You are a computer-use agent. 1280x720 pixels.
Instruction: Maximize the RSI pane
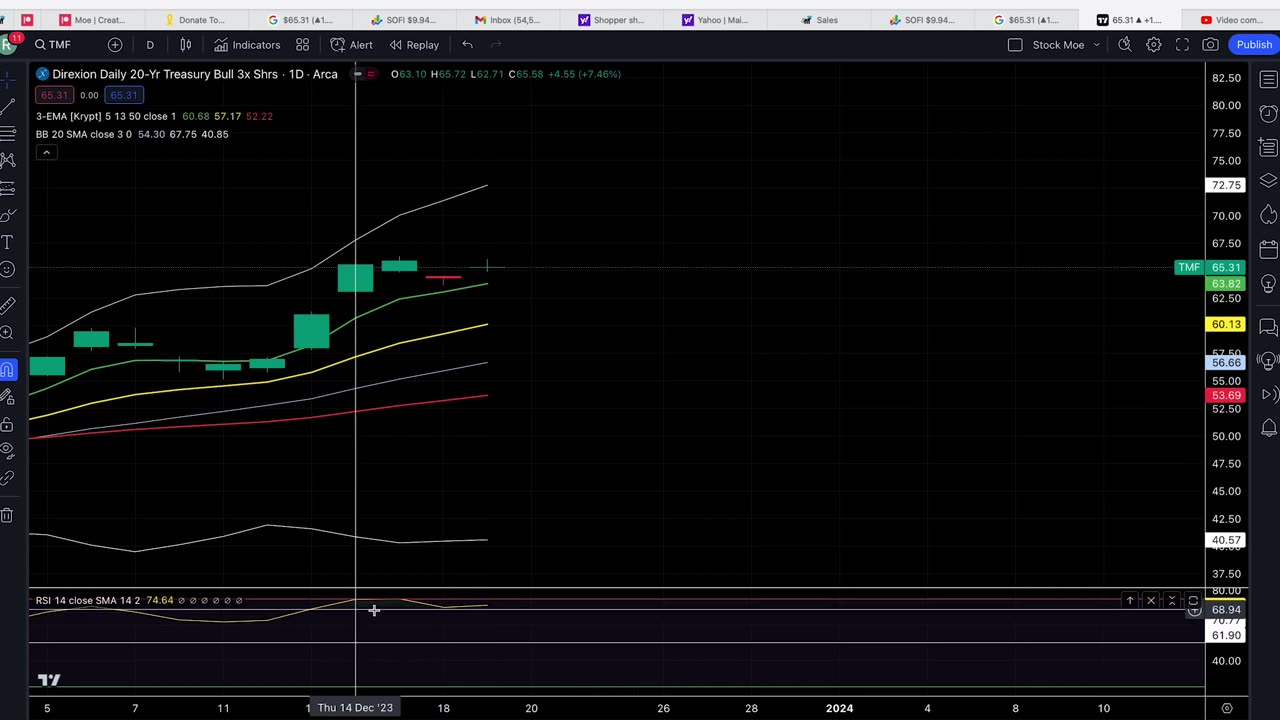click(x=1193, y=601)
